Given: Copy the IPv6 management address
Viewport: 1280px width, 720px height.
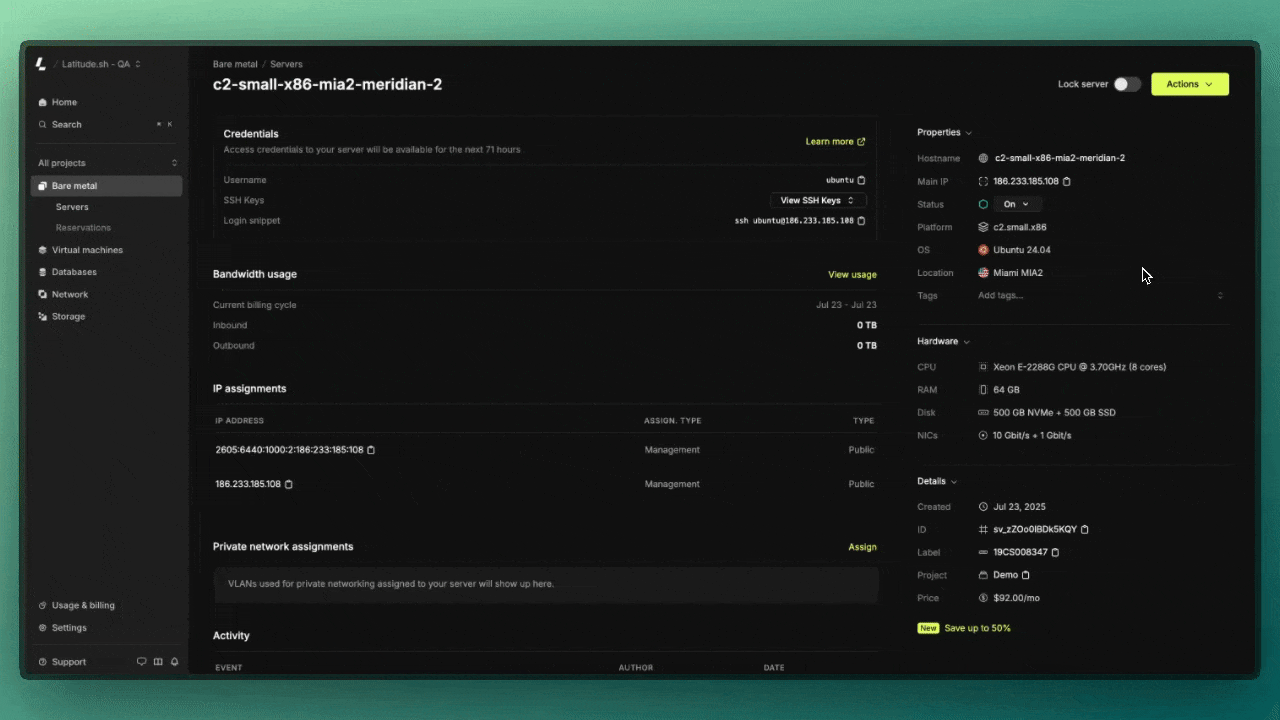Looking at the screenshot, I should (371, 450).
